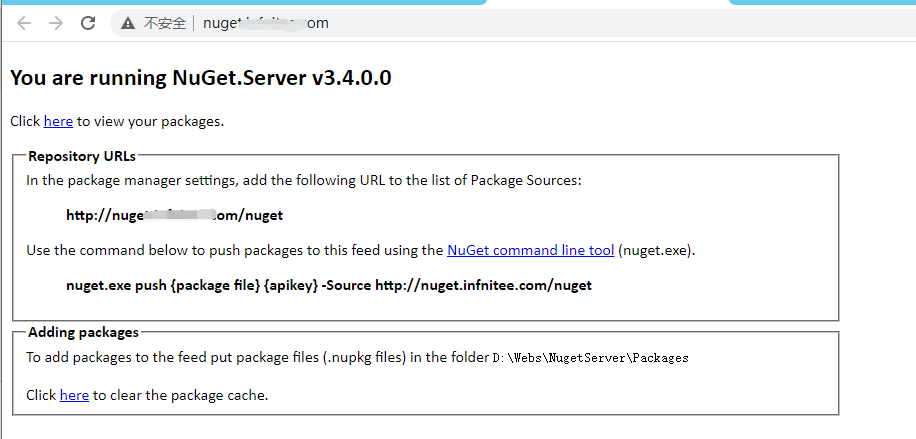Open the not-secure warning triangle icon
Screen dimensions: 916x439
[128, 23]
